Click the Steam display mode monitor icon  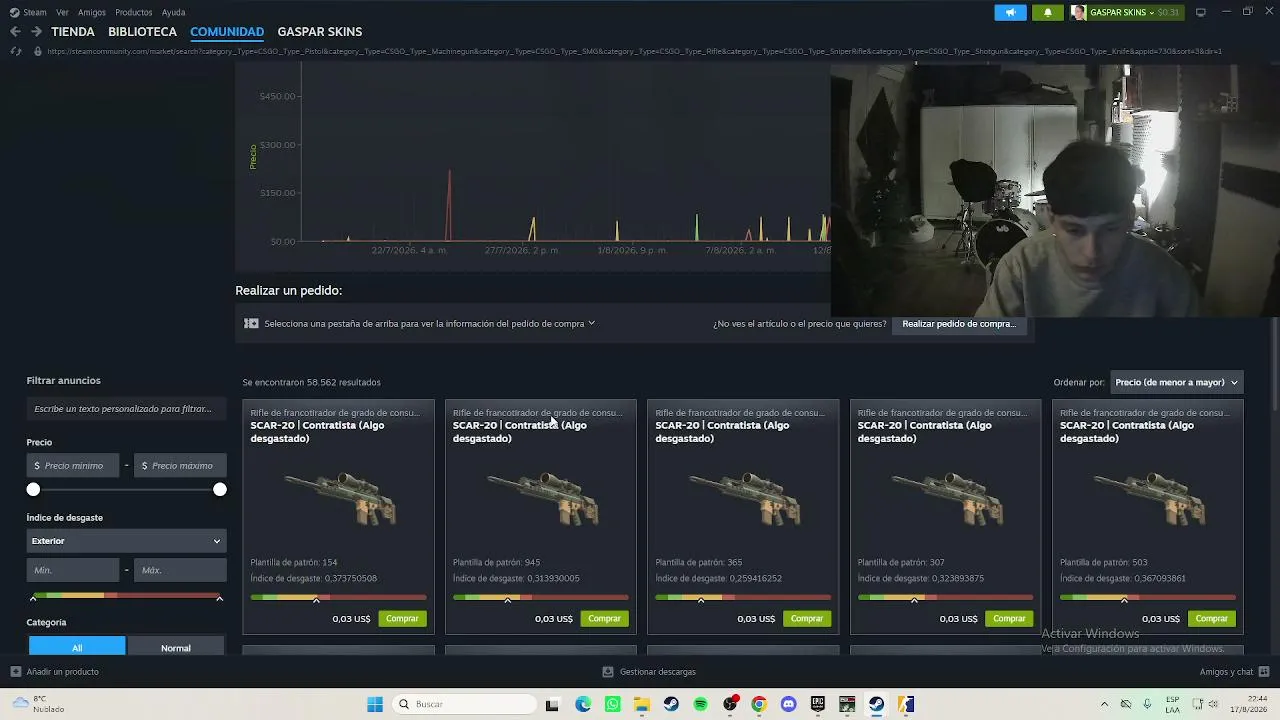[1201, 12]
